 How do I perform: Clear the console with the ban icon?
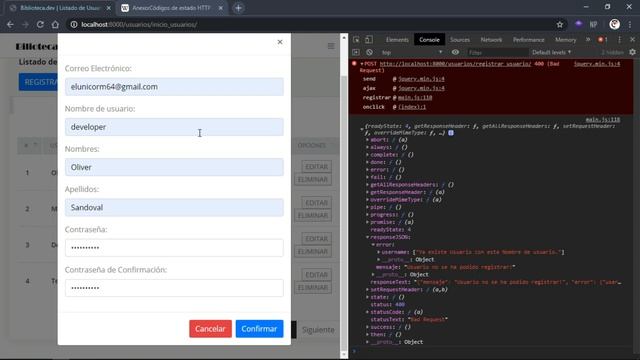[369, 52]
